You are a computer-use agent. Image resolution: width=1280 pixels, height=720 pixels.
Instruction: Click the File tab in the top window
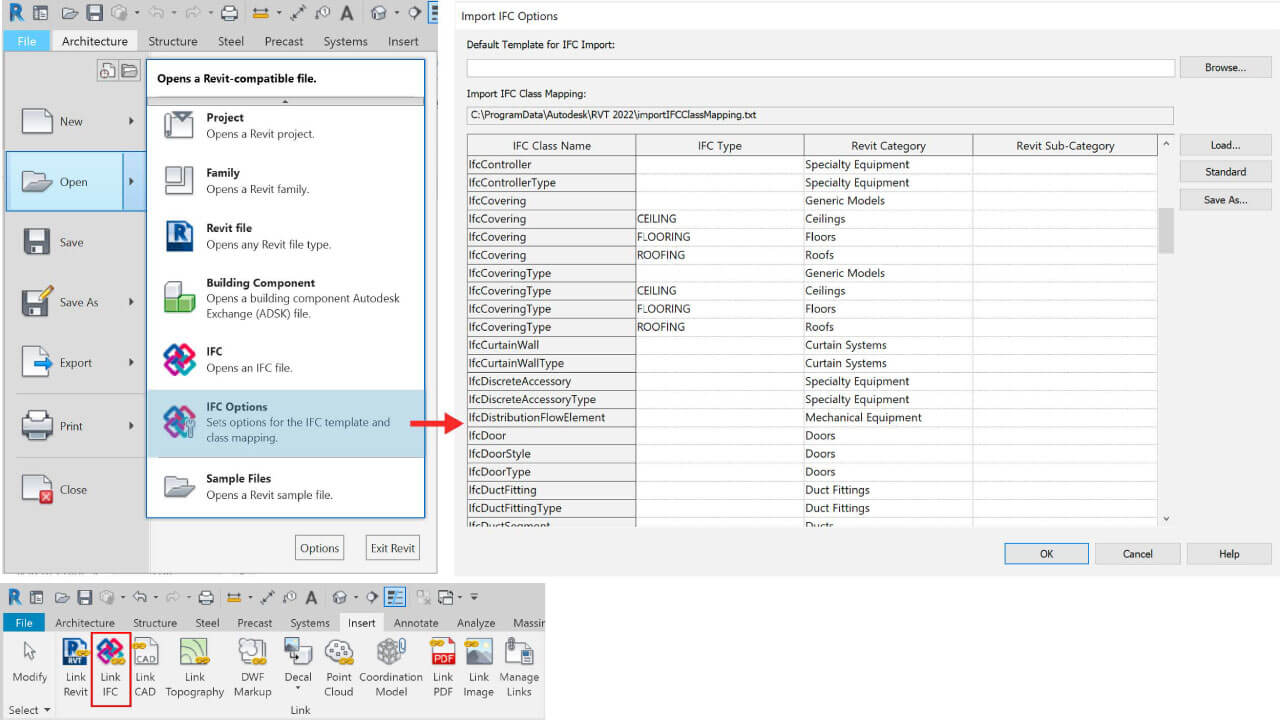[x=27, y=41]
